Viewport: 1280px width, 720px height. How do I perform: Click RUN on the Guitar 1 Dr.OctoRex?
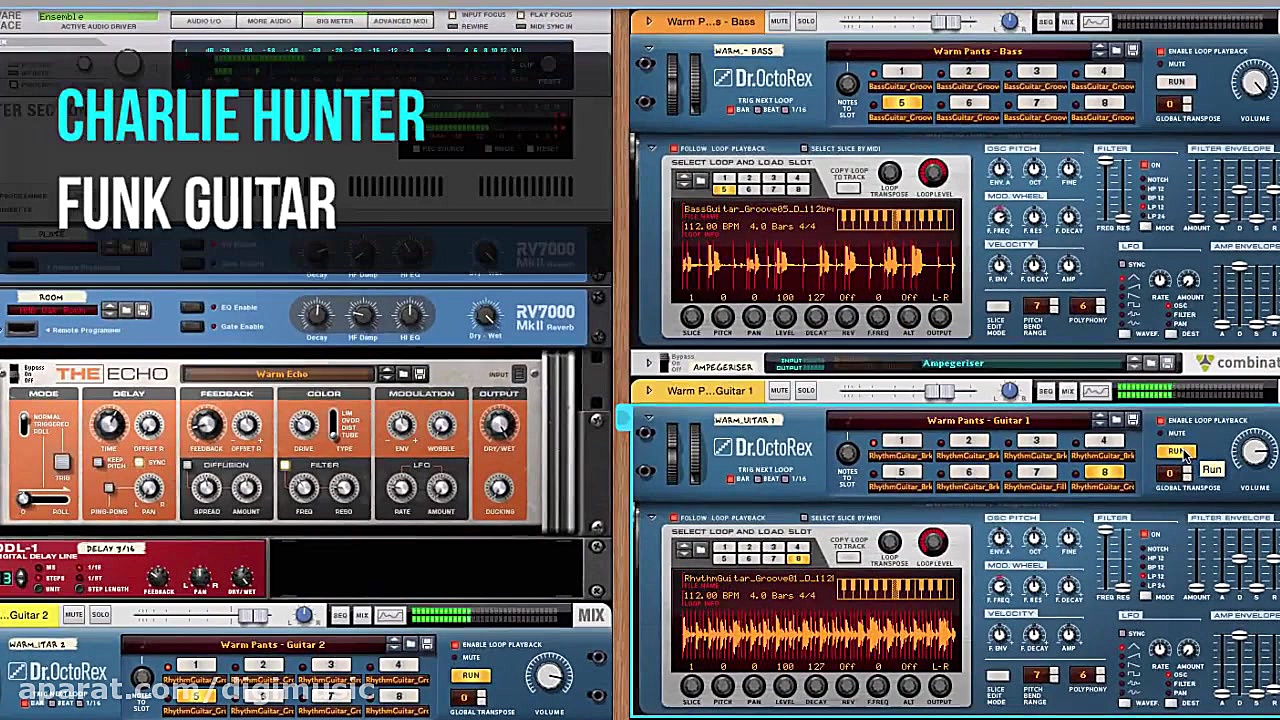pyautogui.click(x=1176, y=451)
